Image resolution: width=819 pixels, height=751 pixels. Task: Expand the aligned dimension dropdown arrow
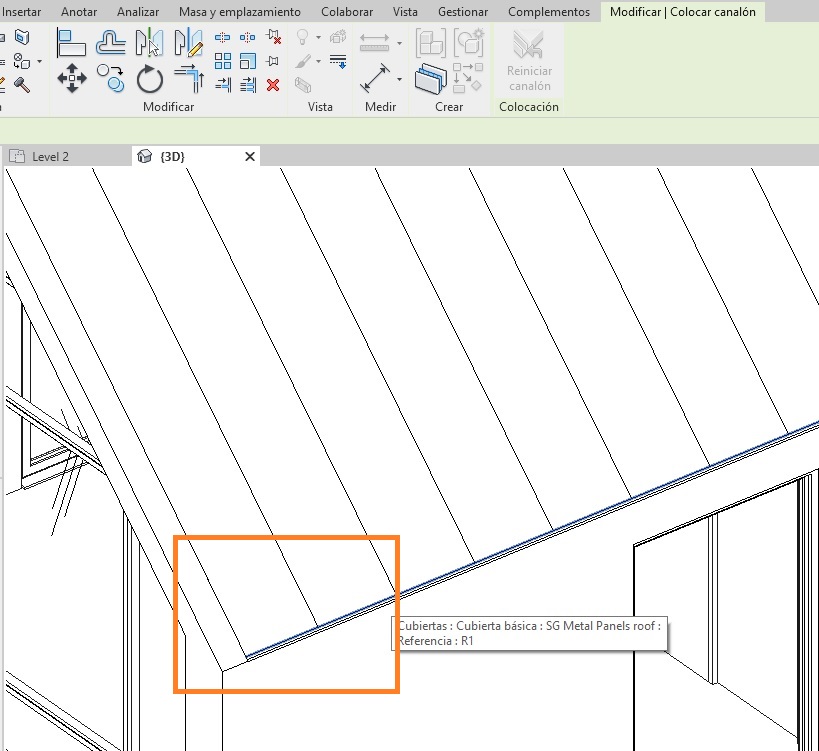[x=400, y=43]
